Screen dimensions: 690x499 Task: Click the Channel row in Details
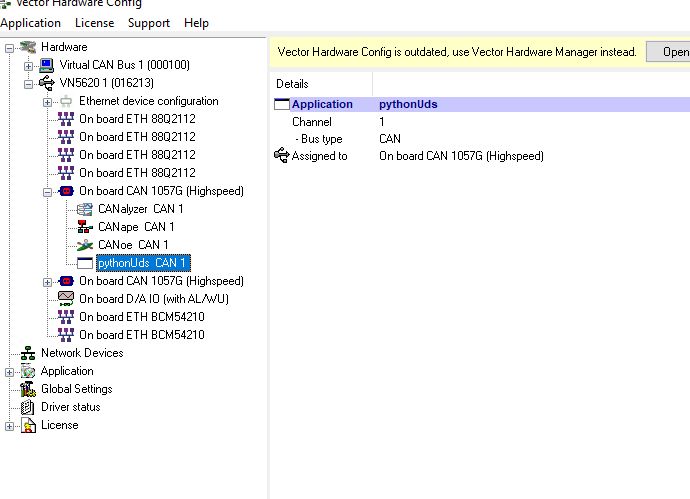click(x=480, y=122)
